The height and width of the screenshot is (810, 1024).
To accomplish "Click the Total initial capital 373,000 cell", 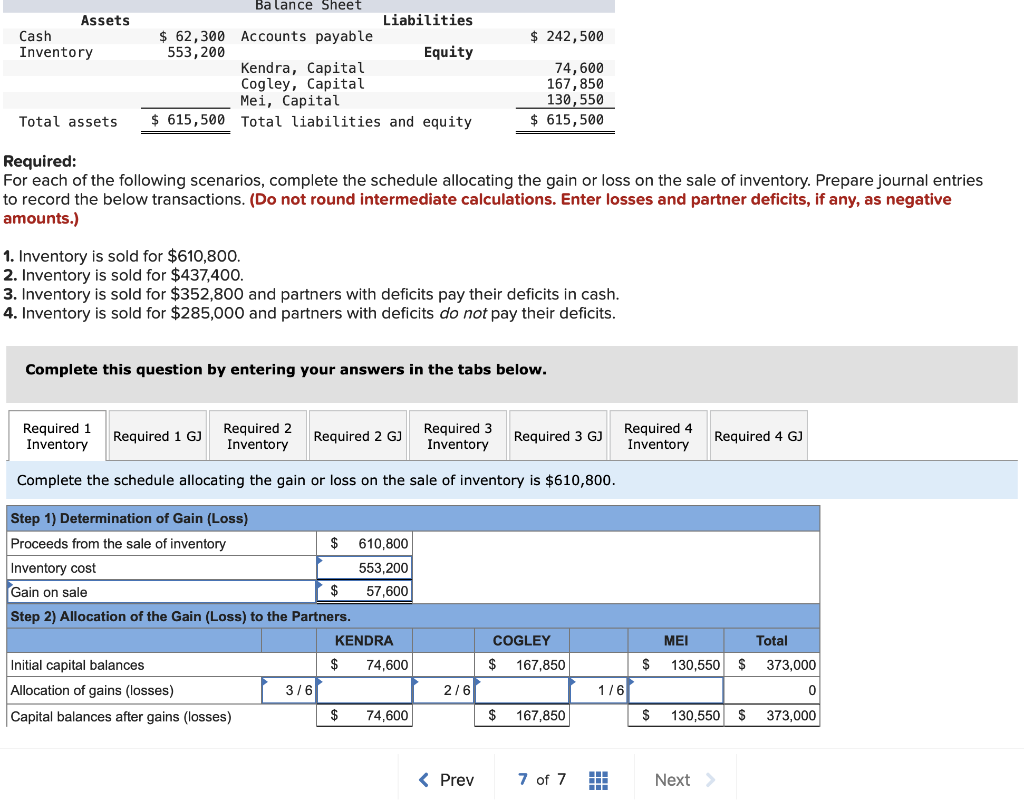I will click(772, 665).
